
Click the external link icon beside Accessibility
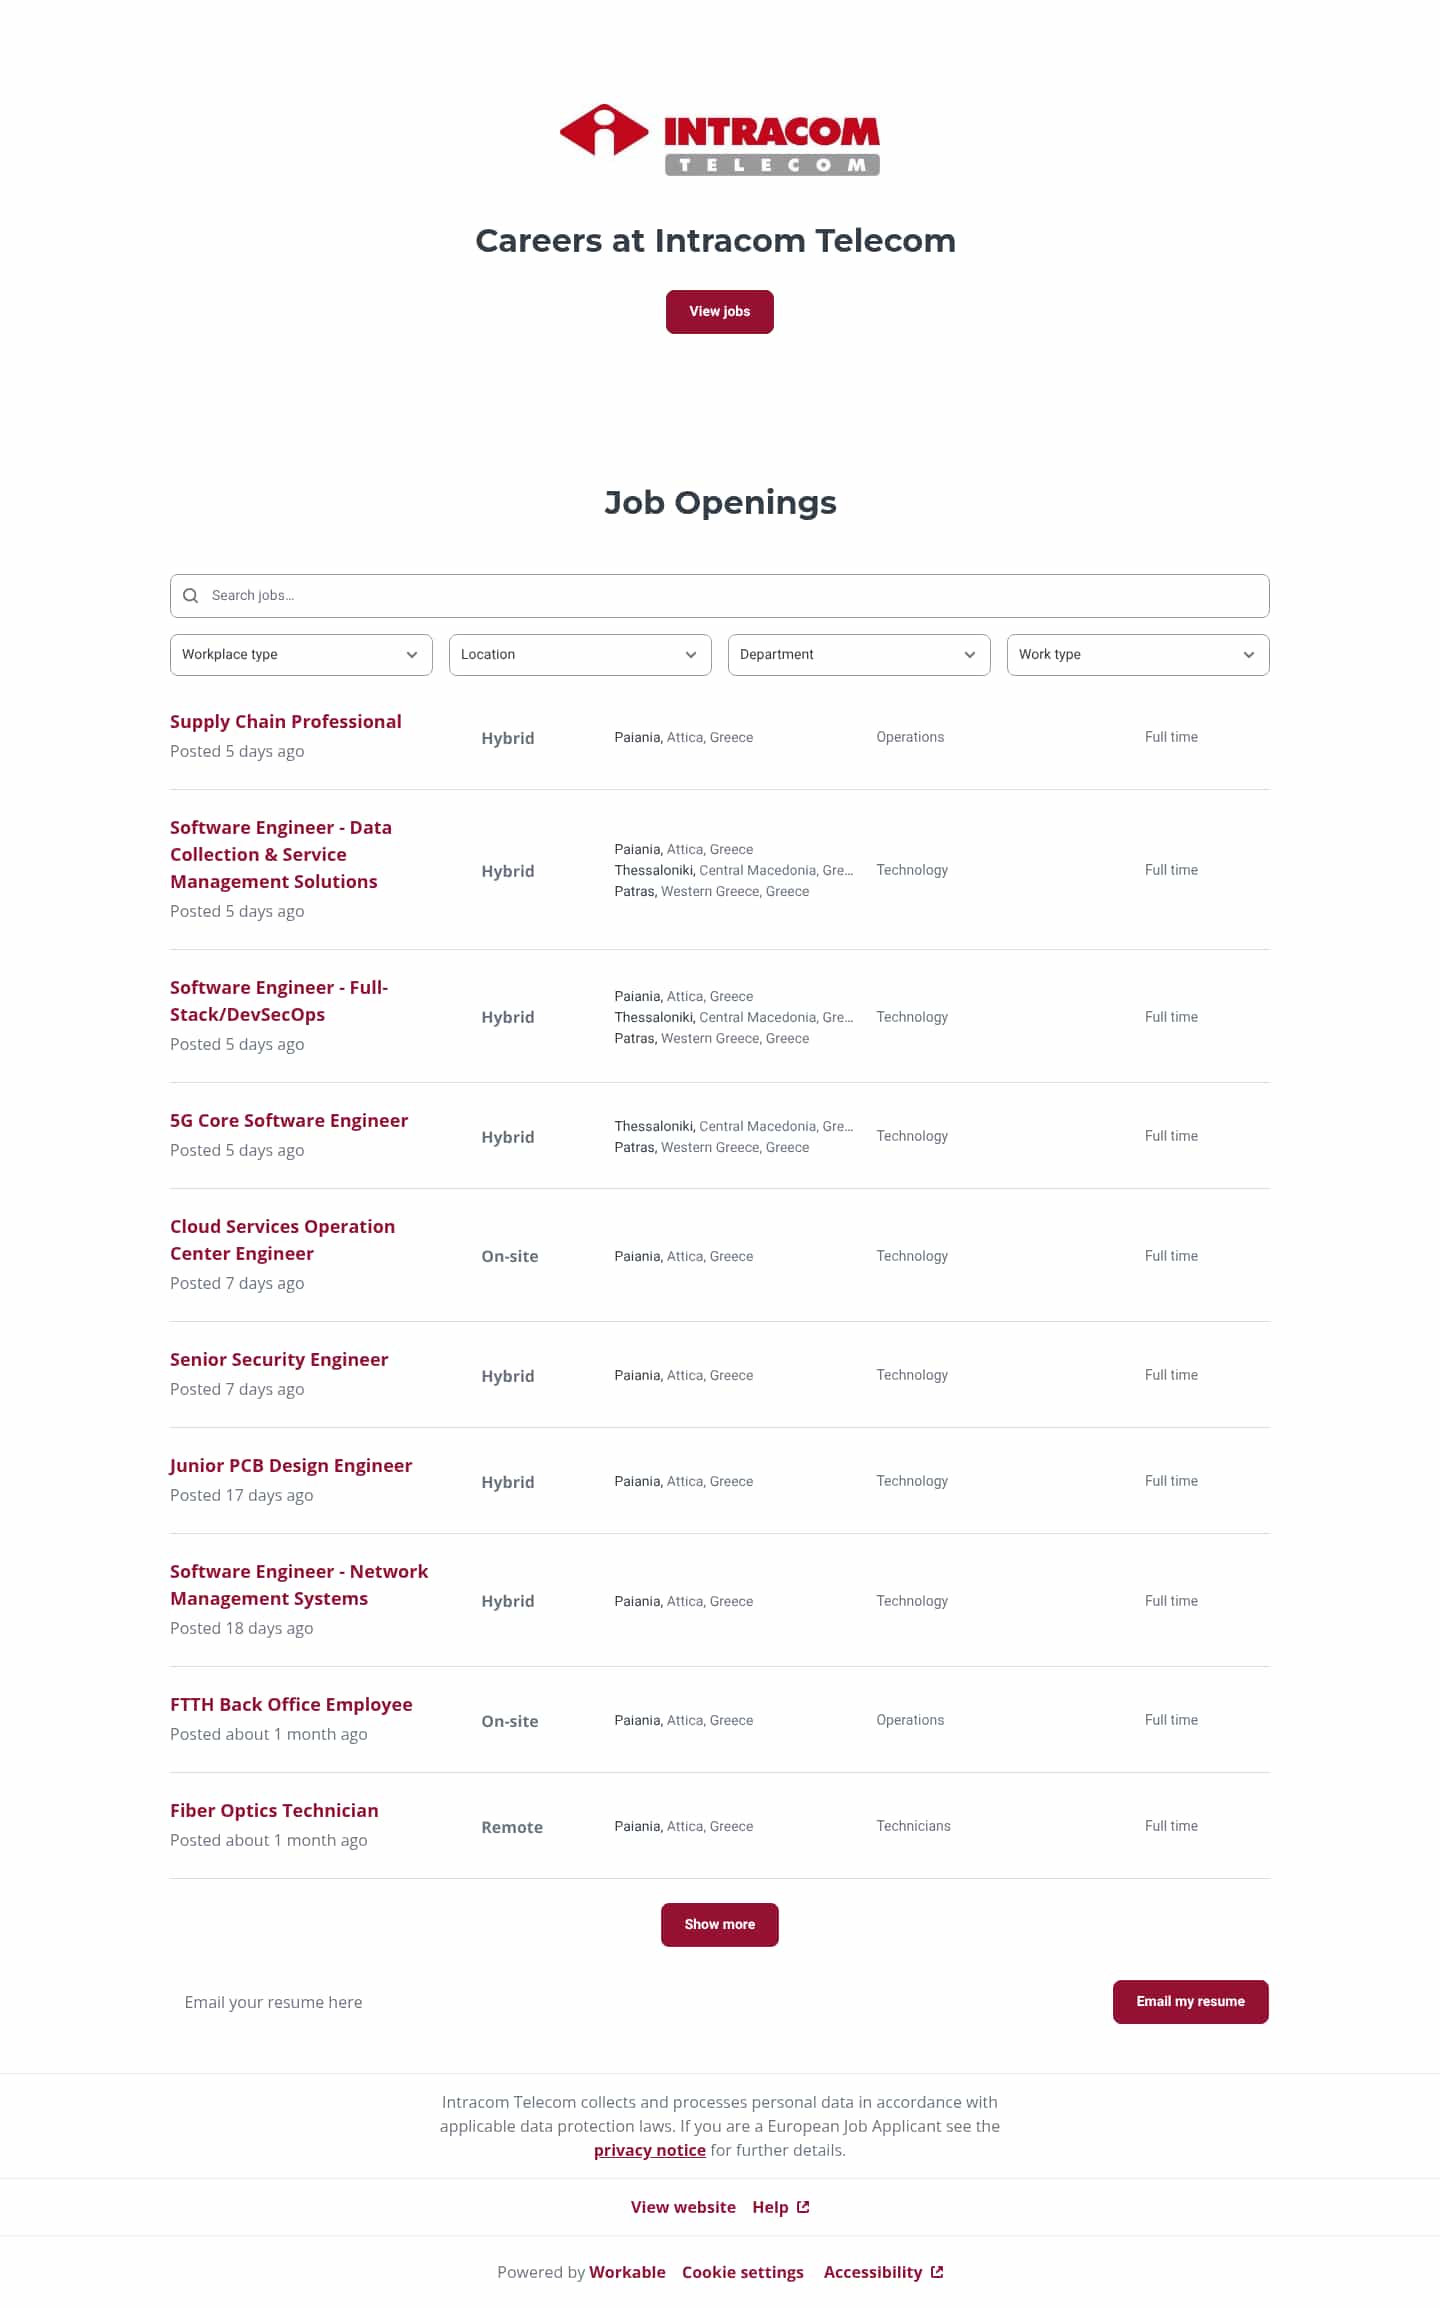click(936, 2271)
